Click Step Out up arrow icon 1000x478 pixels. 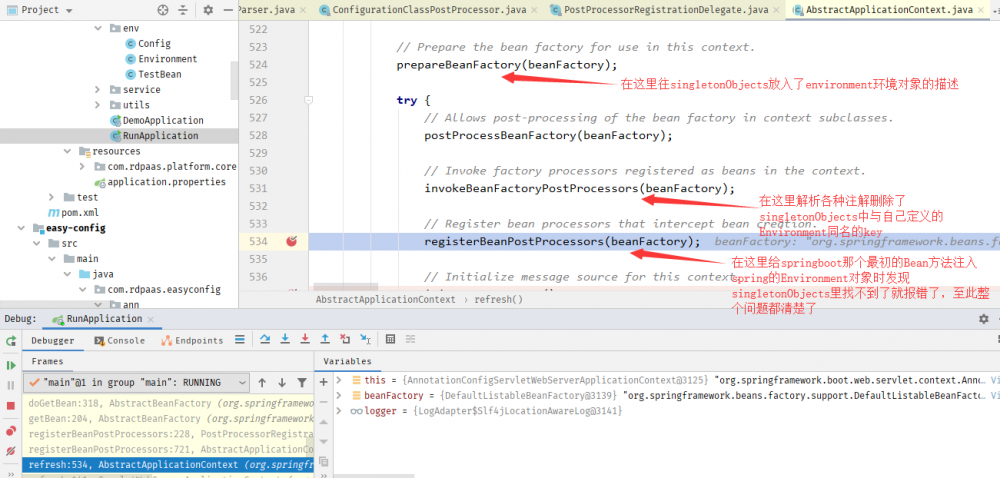(325, 339)
